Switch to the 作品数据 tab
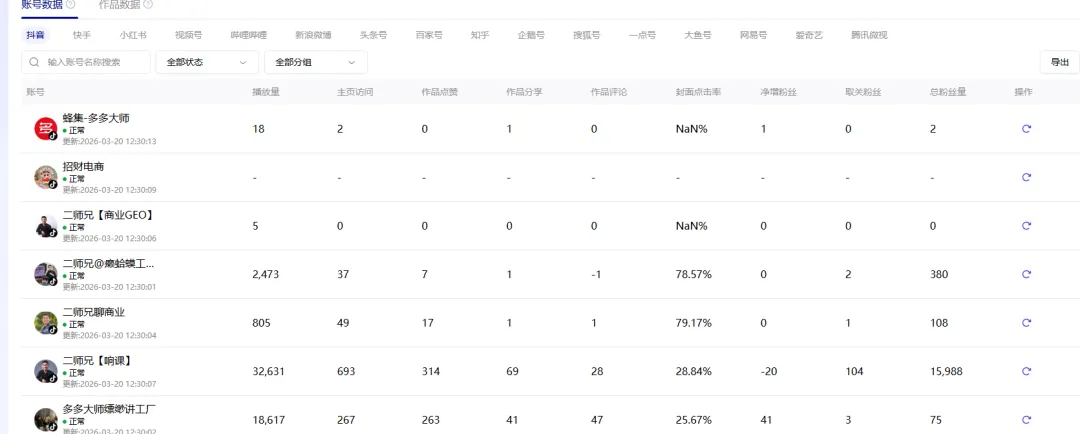Viewport: 1080px width, 434px height. 120,5
